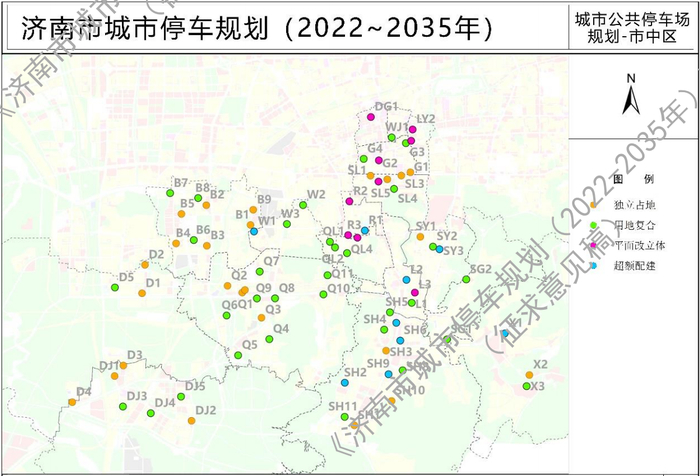Screen dimensions: 700x476
Task: Click the green SG2 marker
Action: tap(466, 280)
